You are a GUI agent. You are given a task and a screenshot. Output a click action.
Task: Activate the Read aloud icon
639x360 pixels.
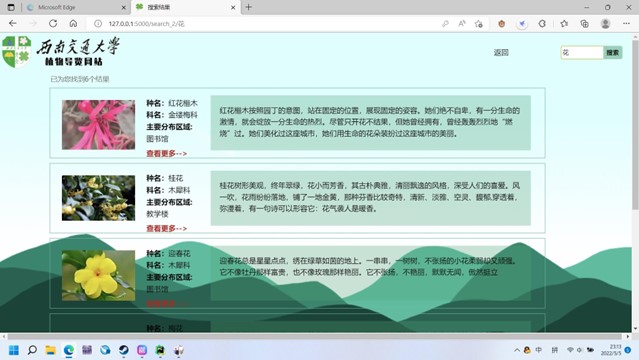(462, 24)
